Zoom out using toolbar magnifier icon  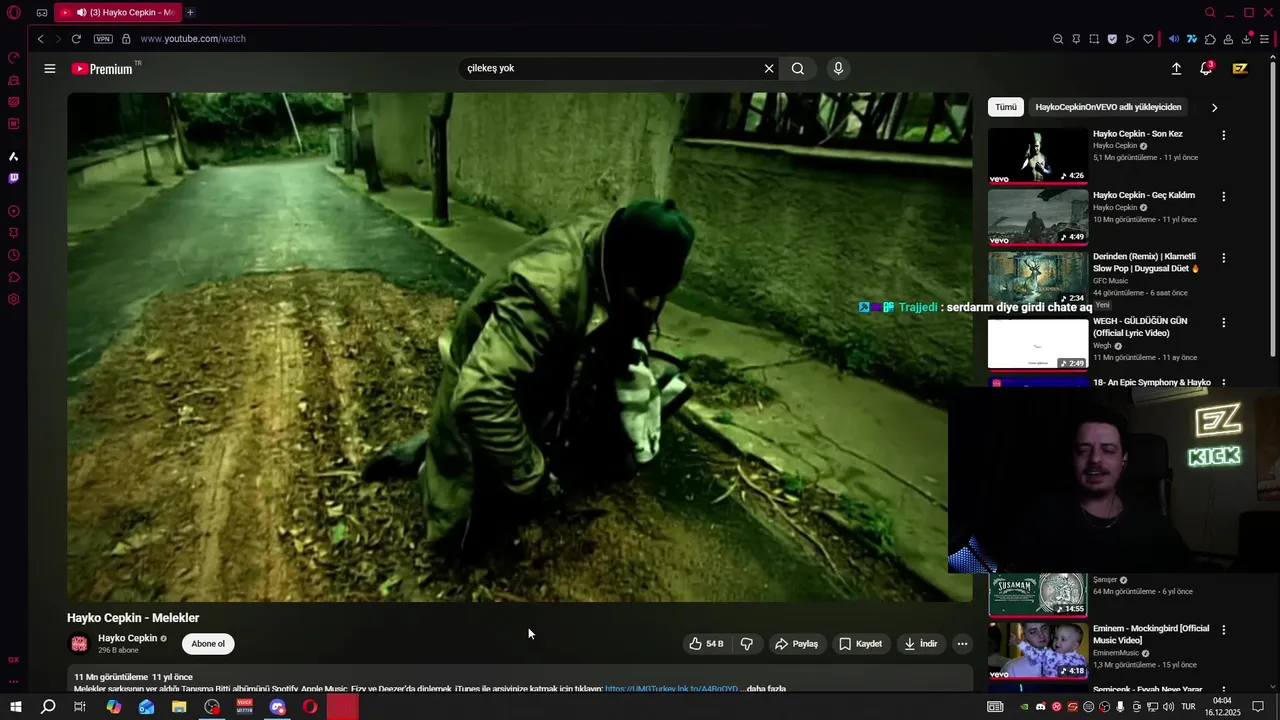point(1058,39)
